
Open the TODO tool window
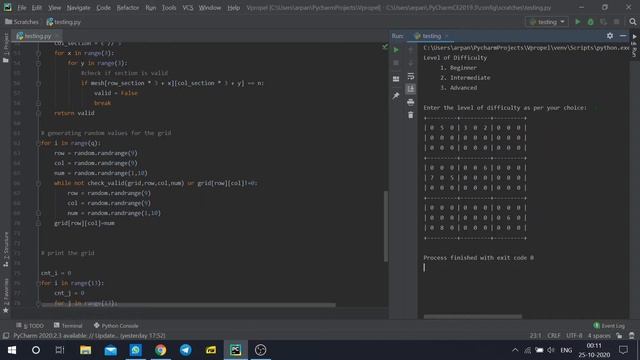(x=30, y=326)
